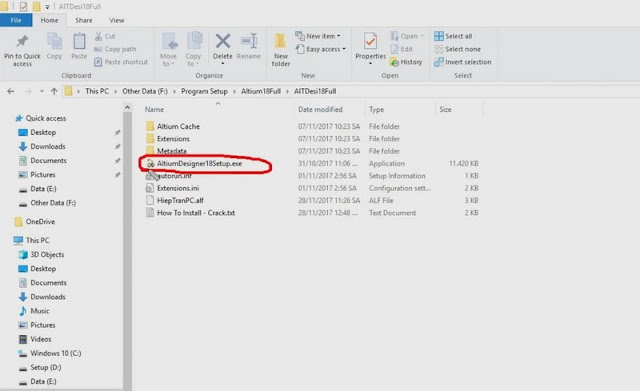Open Desktop pinned under Quick access
This screenshot has height=391, width=640.
point(43,132)
